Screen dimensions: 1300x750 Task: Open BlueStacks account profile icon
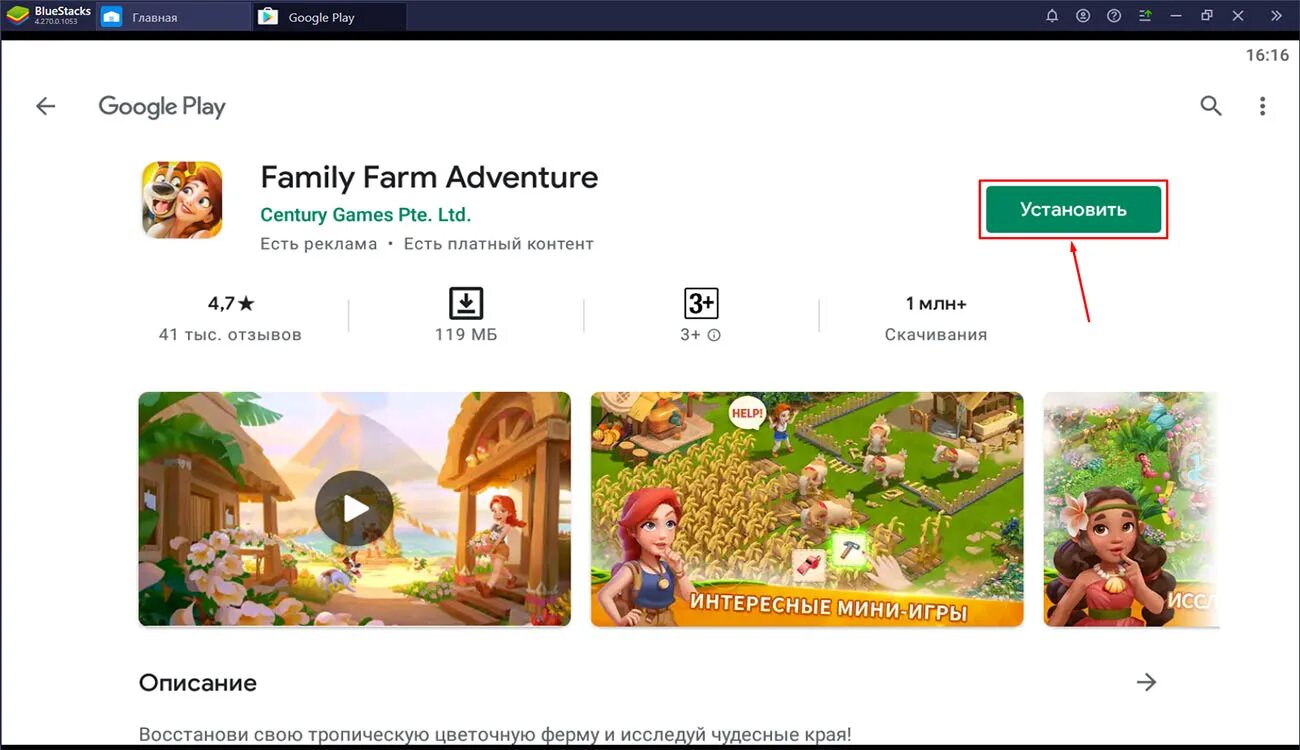click(1083, 16)
